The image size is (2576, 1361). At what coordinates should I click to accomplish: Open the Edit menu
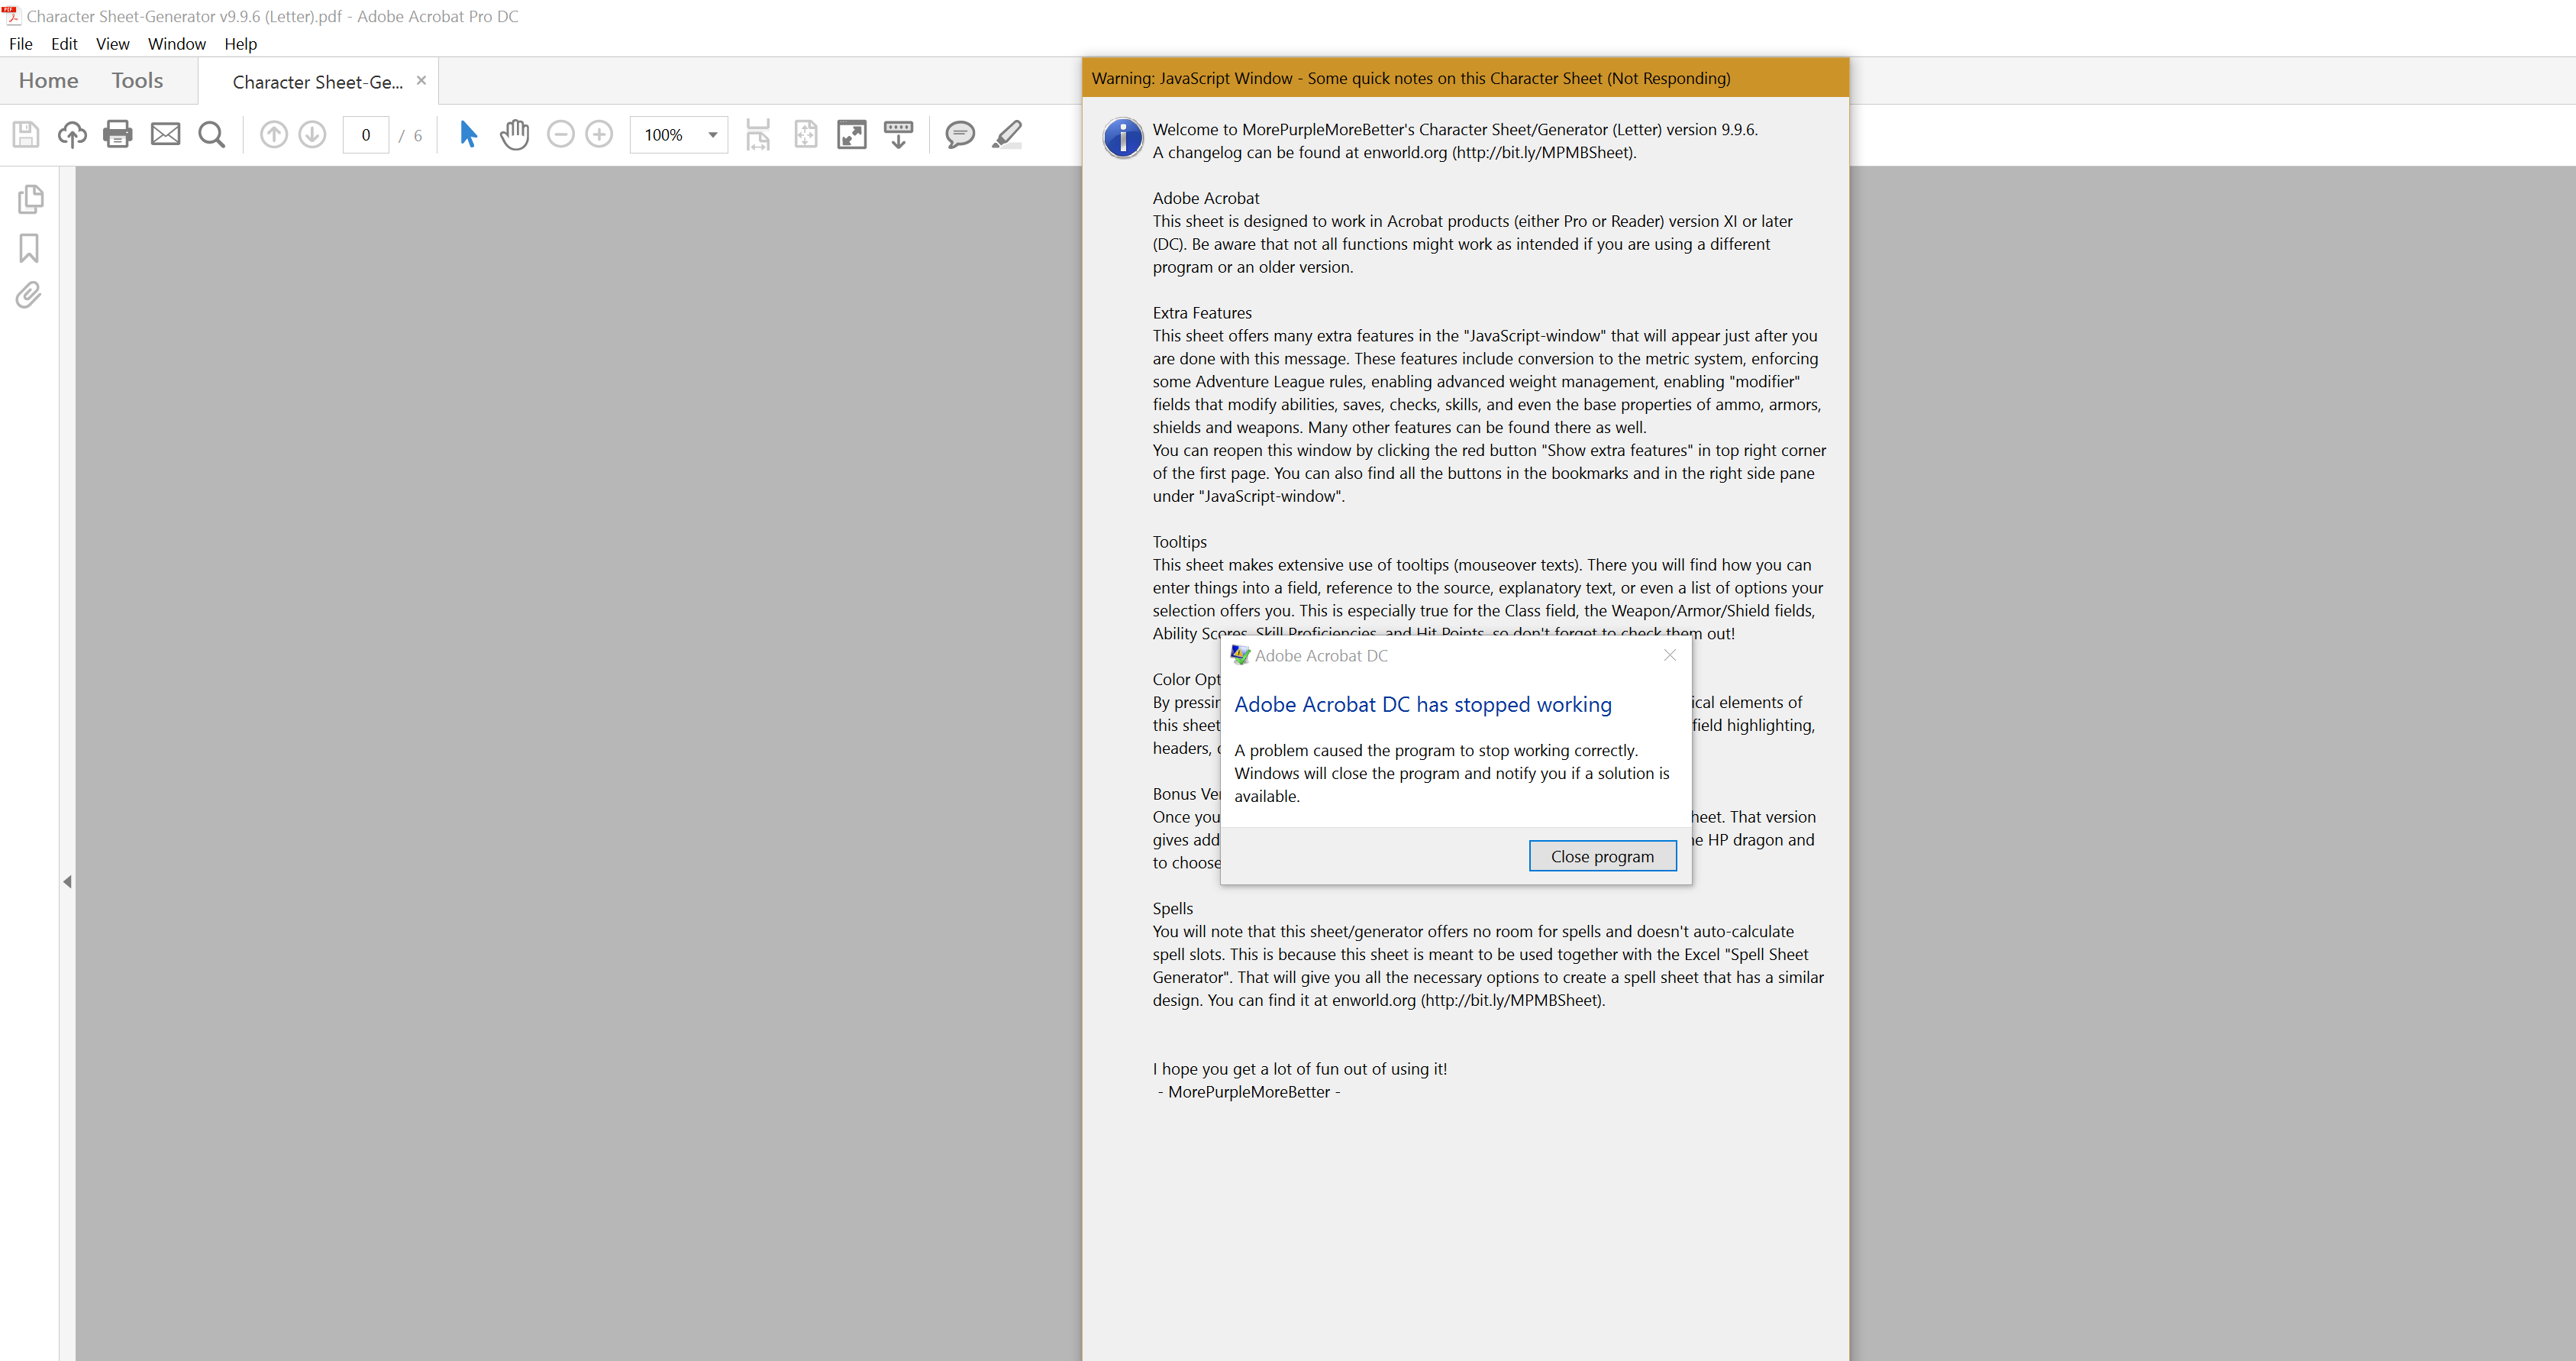click(64, 44)
